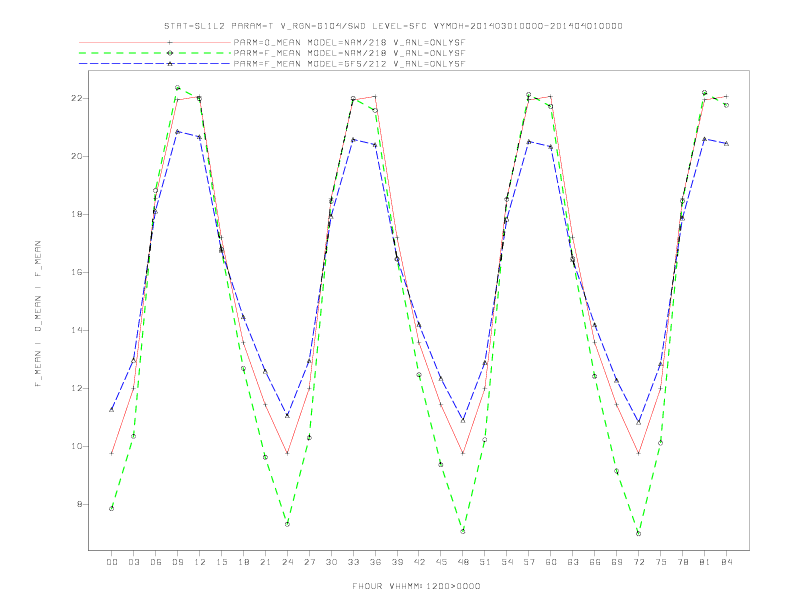Click y-axis tick label 16
The image size is (792, 612).
77,272
